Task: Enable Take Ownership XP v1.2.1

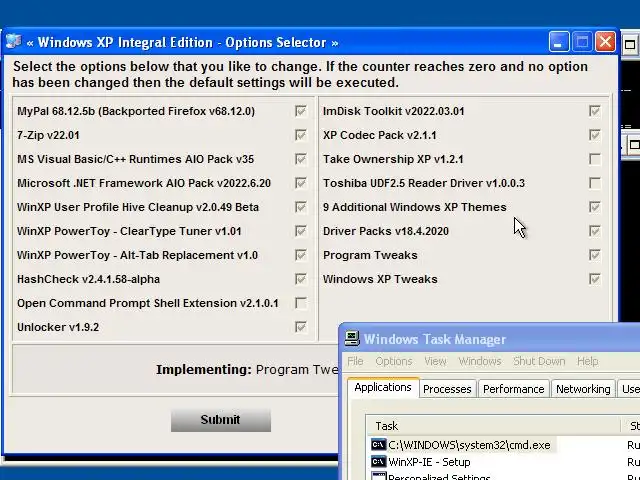Action: 595,159
